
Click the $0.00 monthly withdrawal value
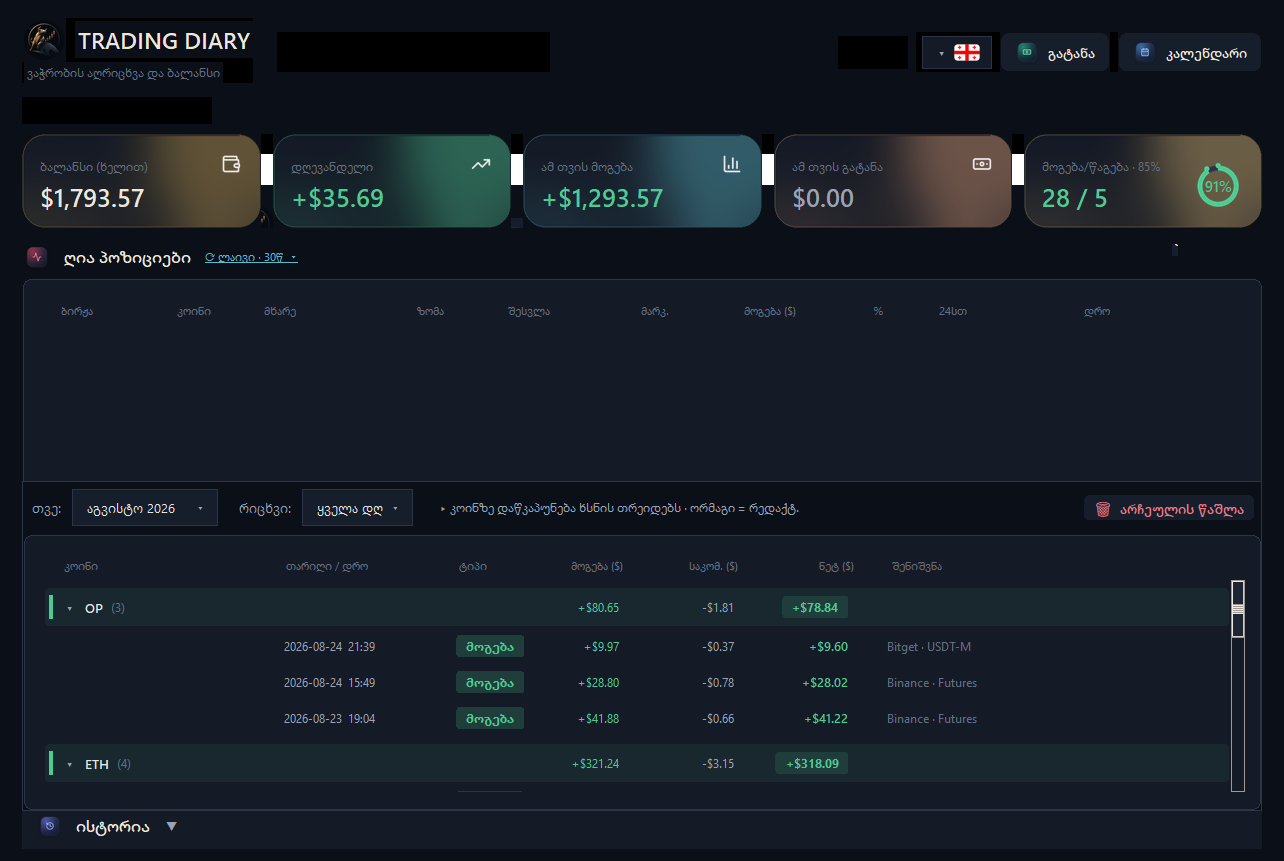click(823, 198)
